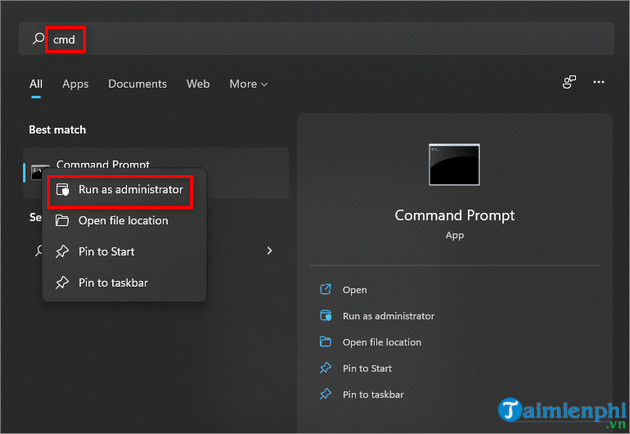
Task: Choose Open file location in context menu
Action: coord(125,221)
